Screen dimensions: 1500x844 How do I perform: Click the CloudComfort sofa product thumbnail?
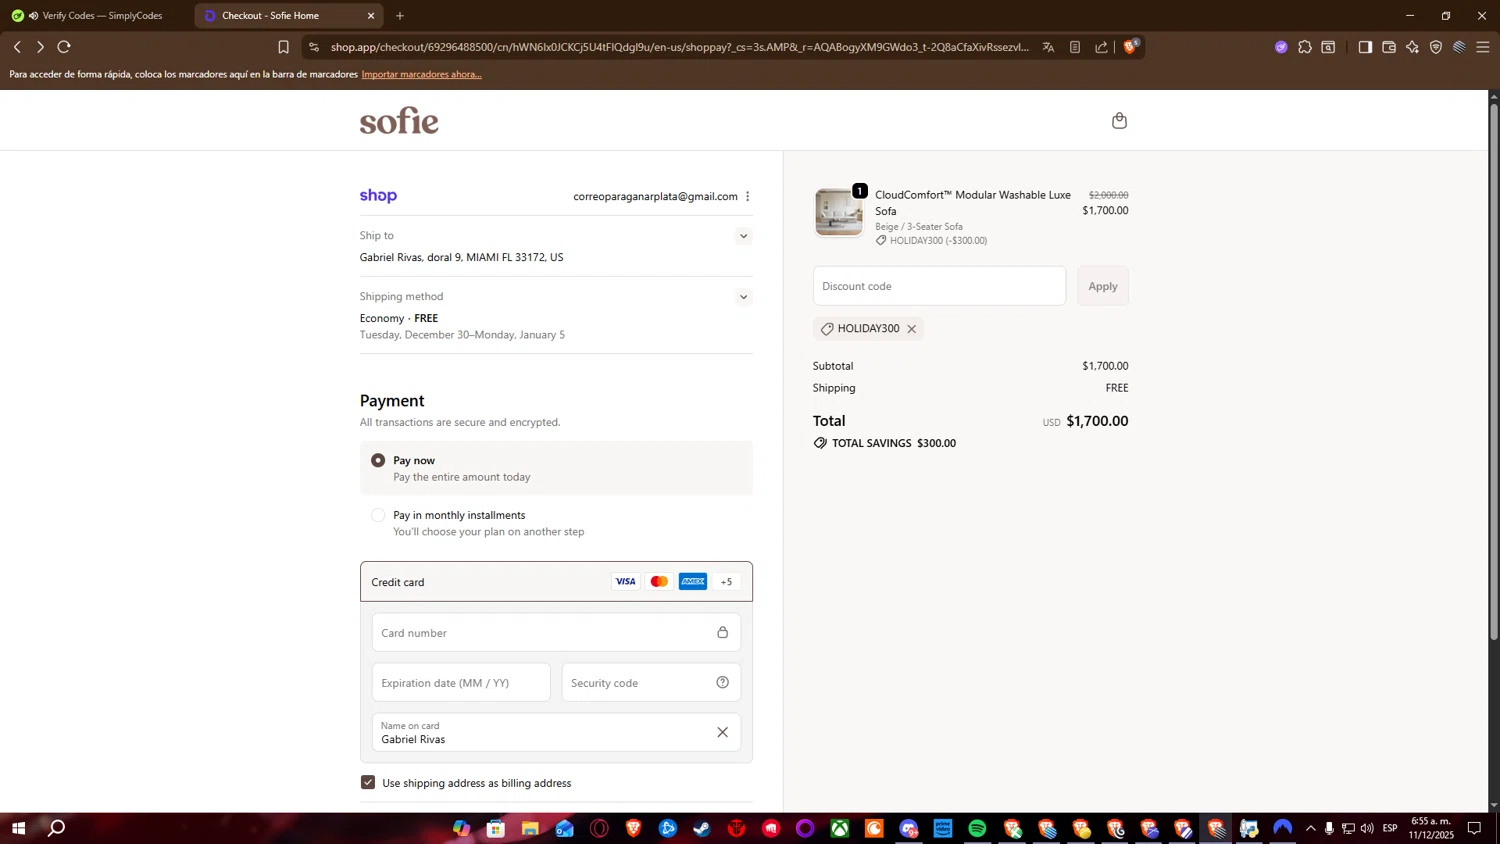(x=839, y=212)
